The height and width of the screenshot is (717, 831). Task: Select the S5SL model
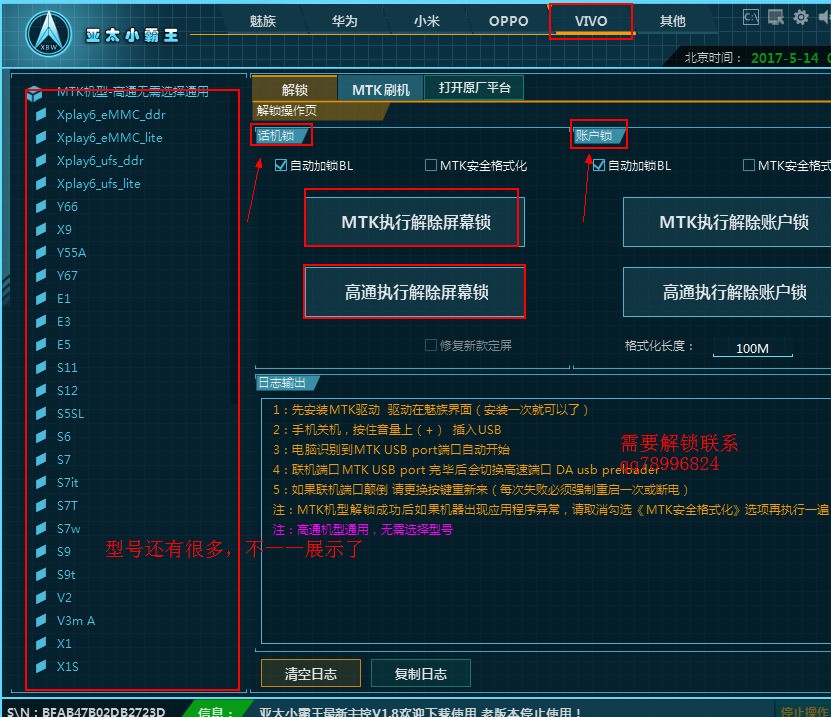pyautogui.click(x=70, y=413)
